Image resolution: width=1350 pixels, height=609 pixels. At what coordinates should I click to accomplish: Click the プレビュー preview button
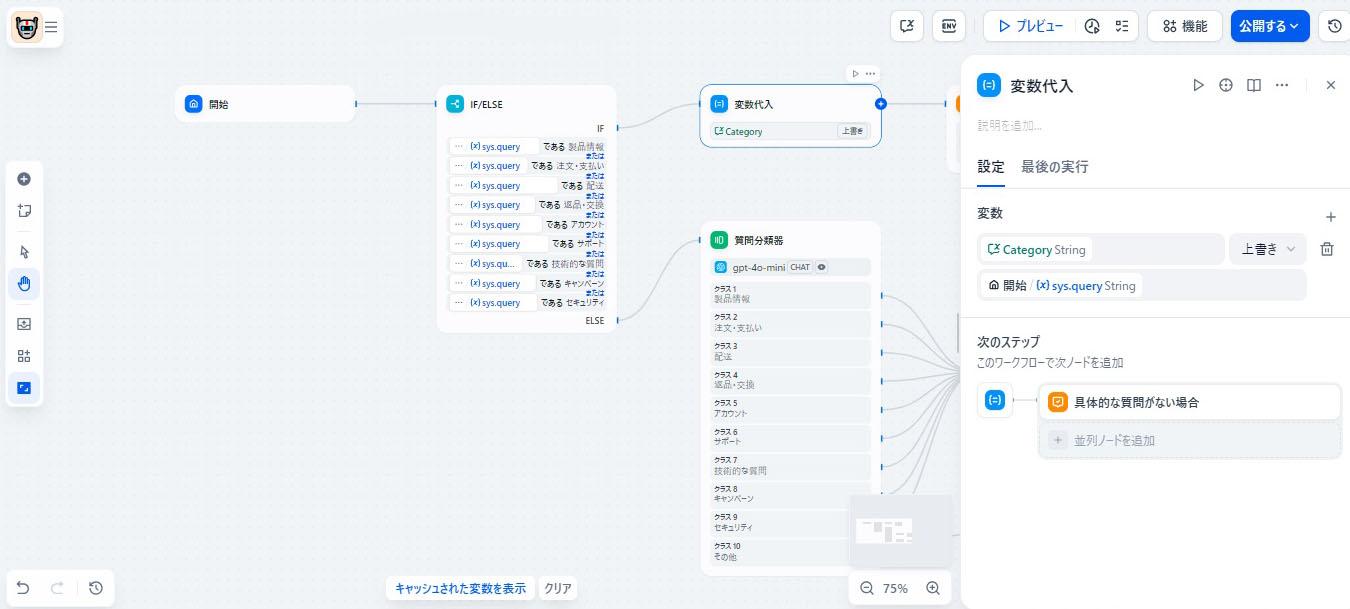tap(1029, 26)
